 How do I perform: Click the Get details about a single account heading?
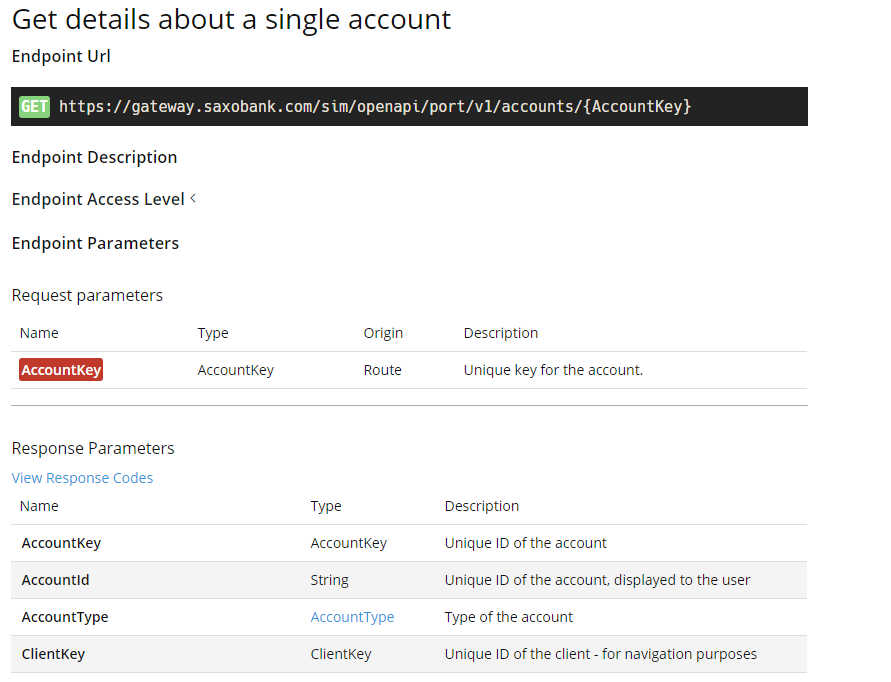(x=230, y=19)
